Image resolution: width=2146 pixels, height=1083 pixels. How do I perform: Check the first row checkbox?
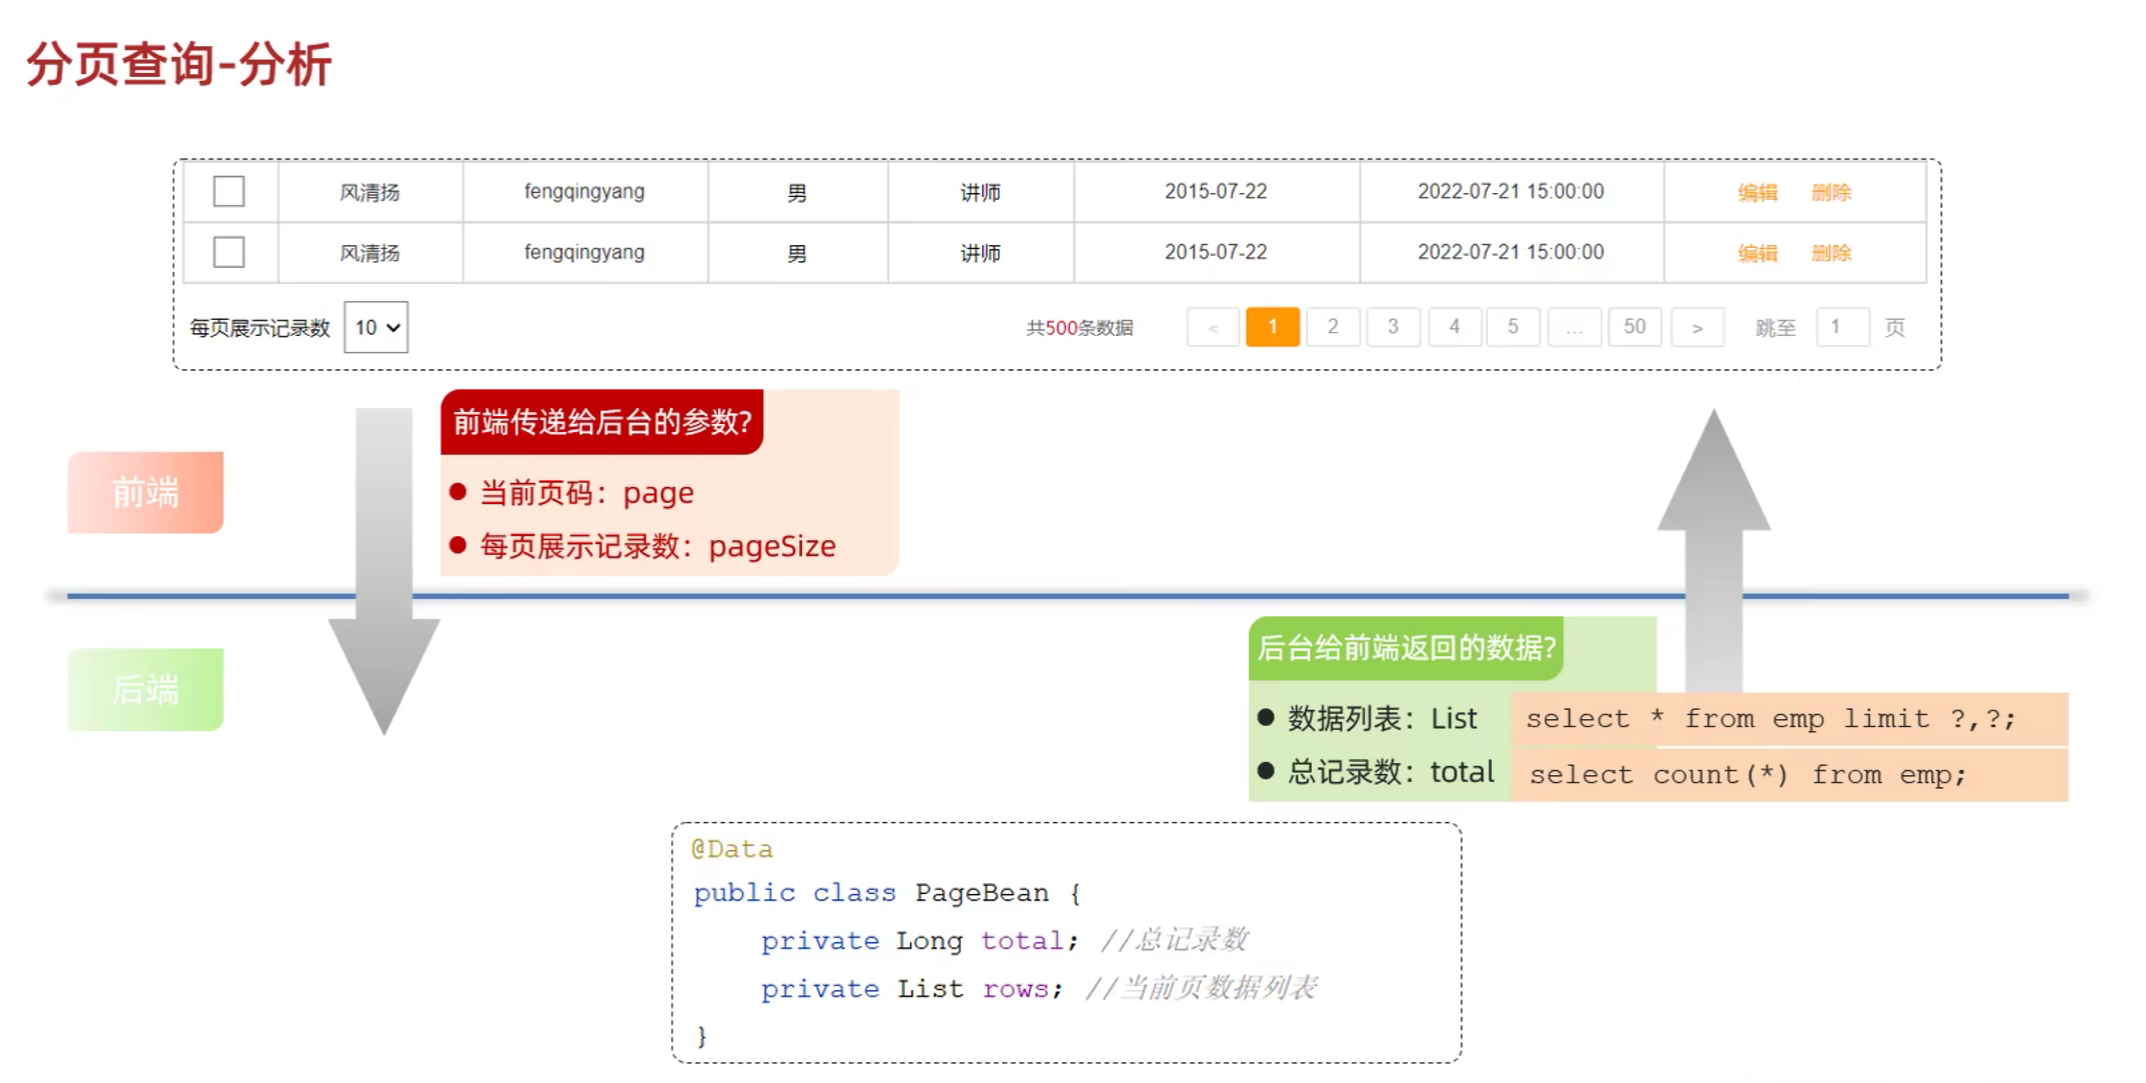pos(229,191)
